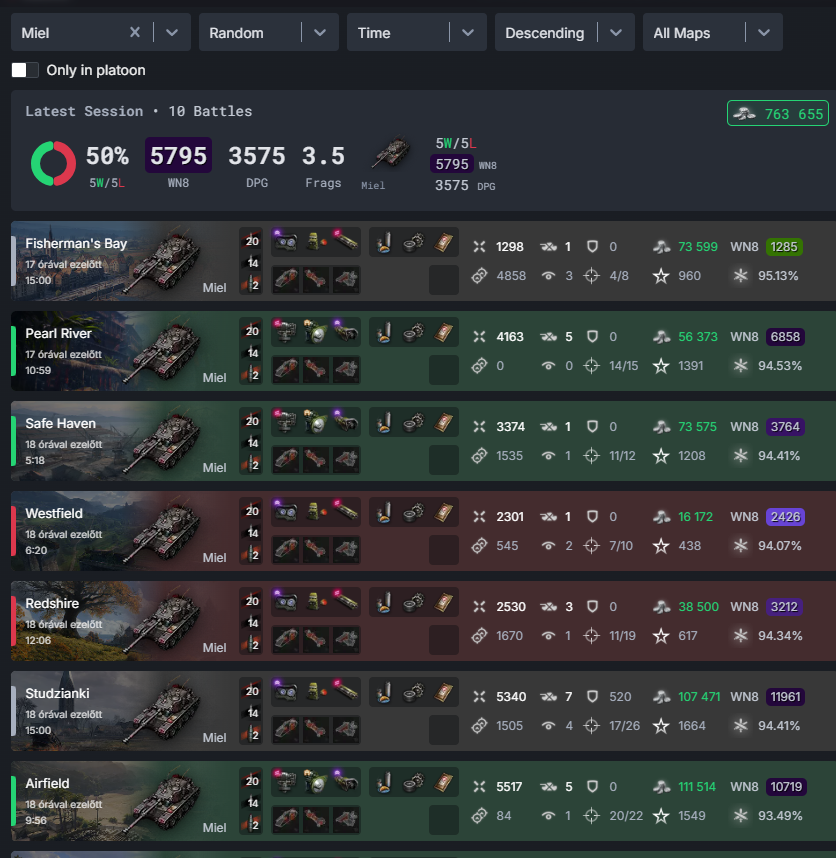Click the WN8 badge showing 10719
The height and width of the screenshot is (858, 836).
pos(786,787)
